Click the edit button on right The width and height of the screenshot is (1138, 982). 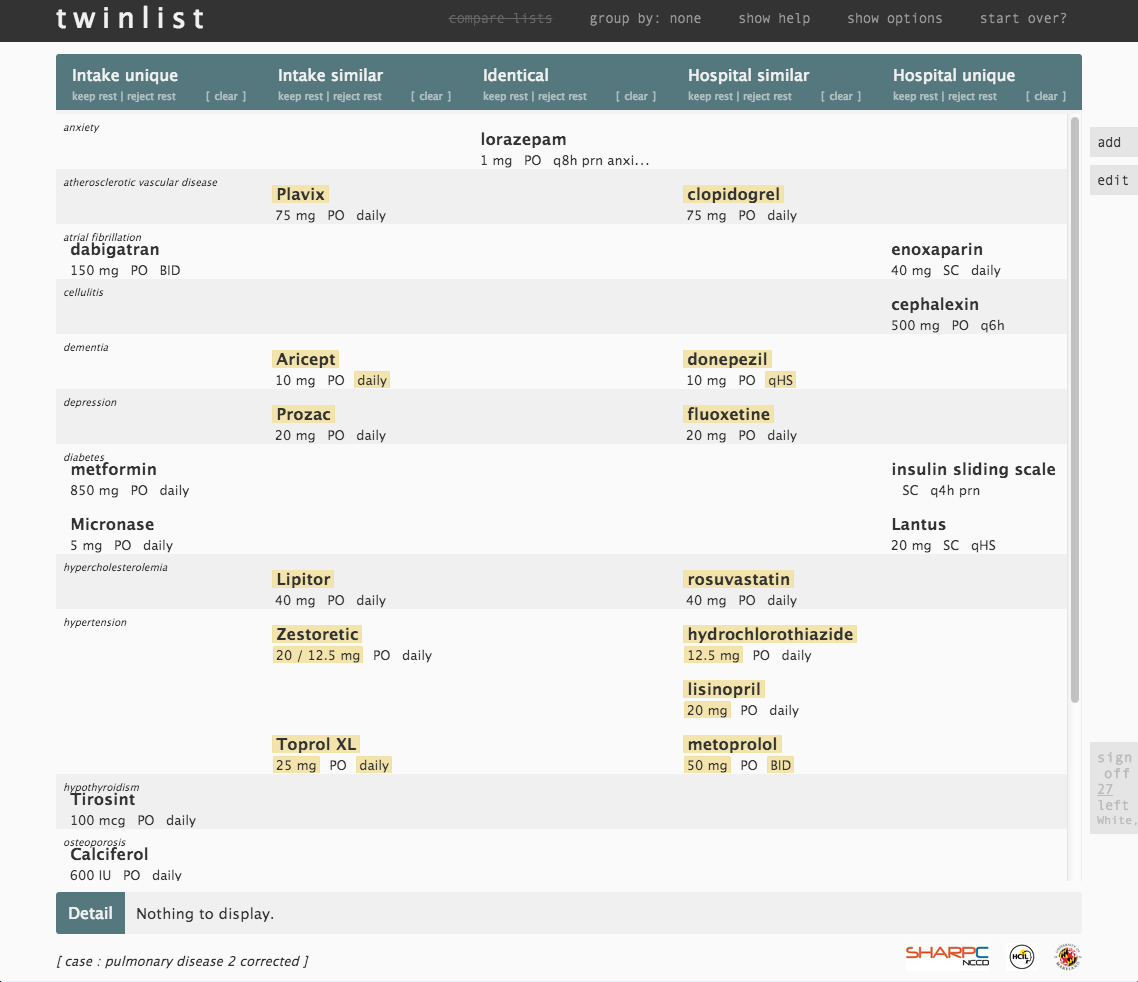pyautogui.click(x=1113, y=180)
